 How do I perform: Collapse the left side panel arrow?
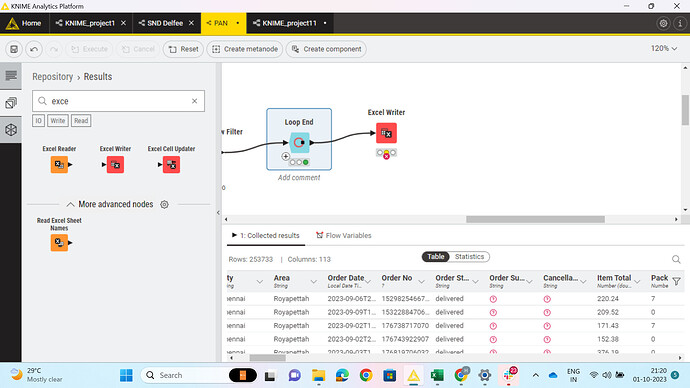click(x=219, y=212)
